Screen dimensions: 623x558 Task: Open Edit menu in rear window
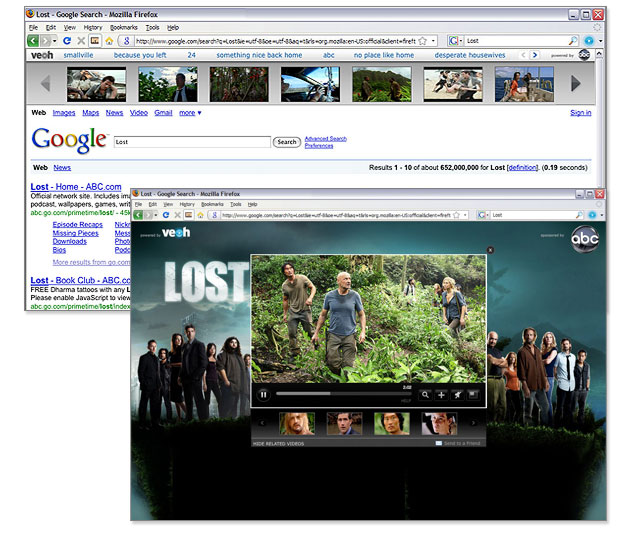click(51, 27)
